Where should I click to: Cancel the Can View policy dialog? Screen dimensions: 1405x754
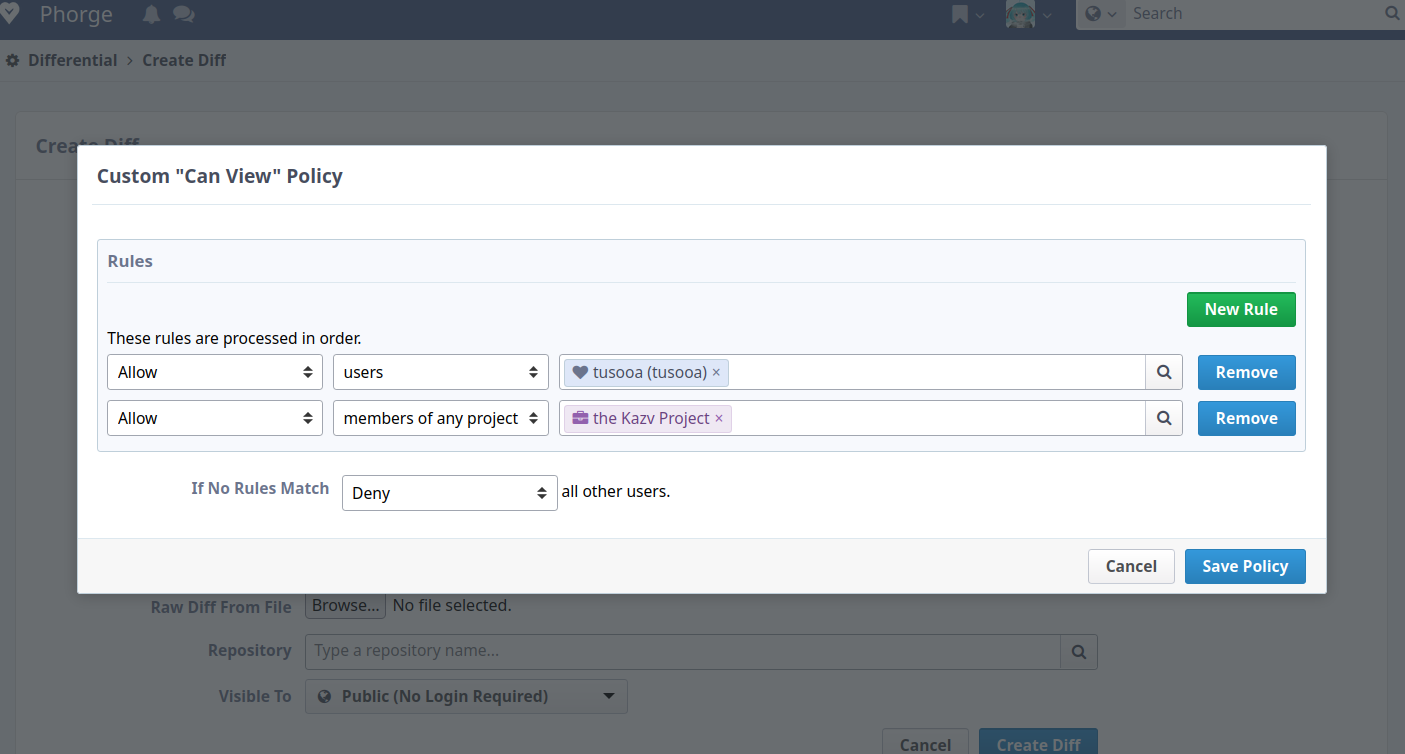coord(1130,566)
